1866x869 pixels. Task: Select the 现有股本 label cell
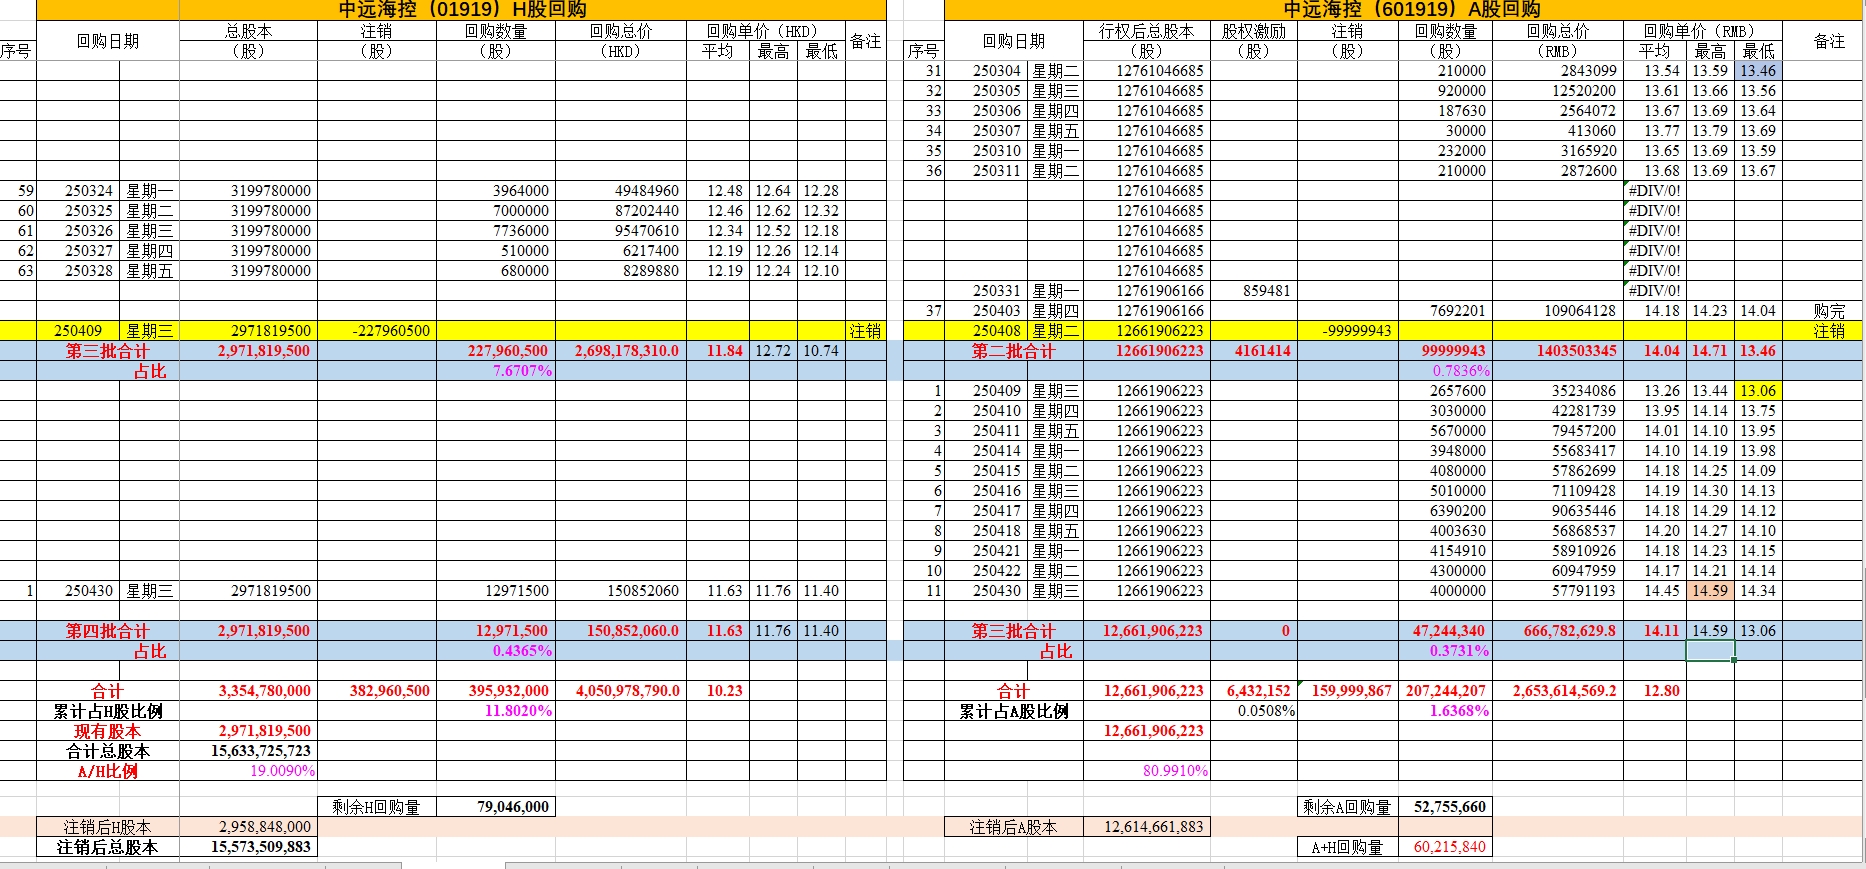[x=108, y=731]
